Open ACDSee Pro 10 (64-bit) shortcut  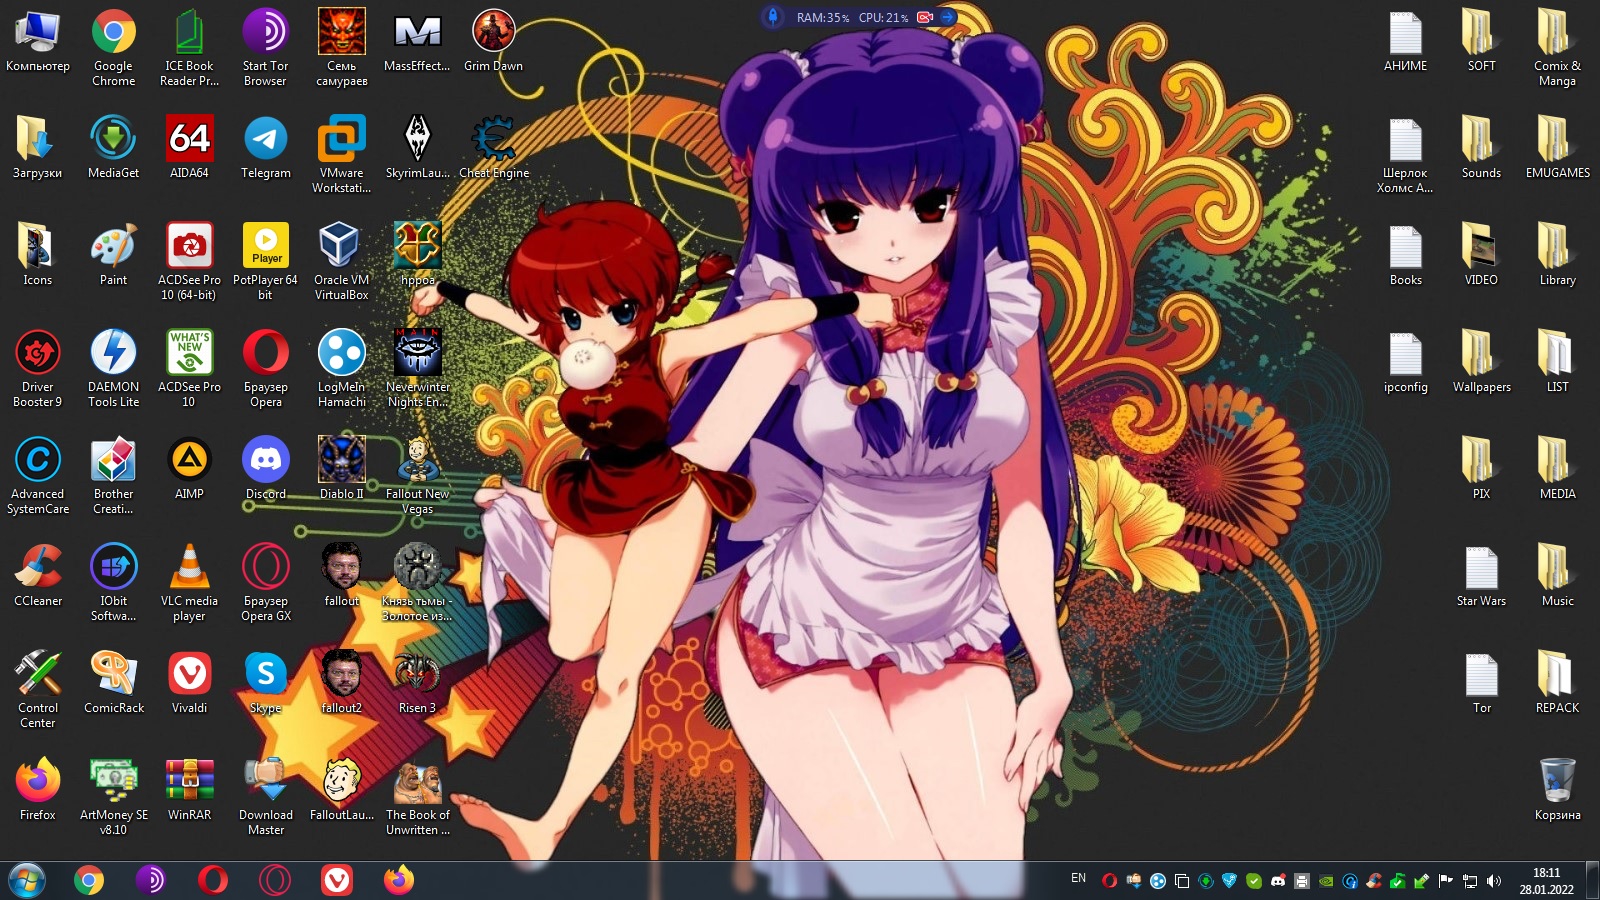click(189, 262)
